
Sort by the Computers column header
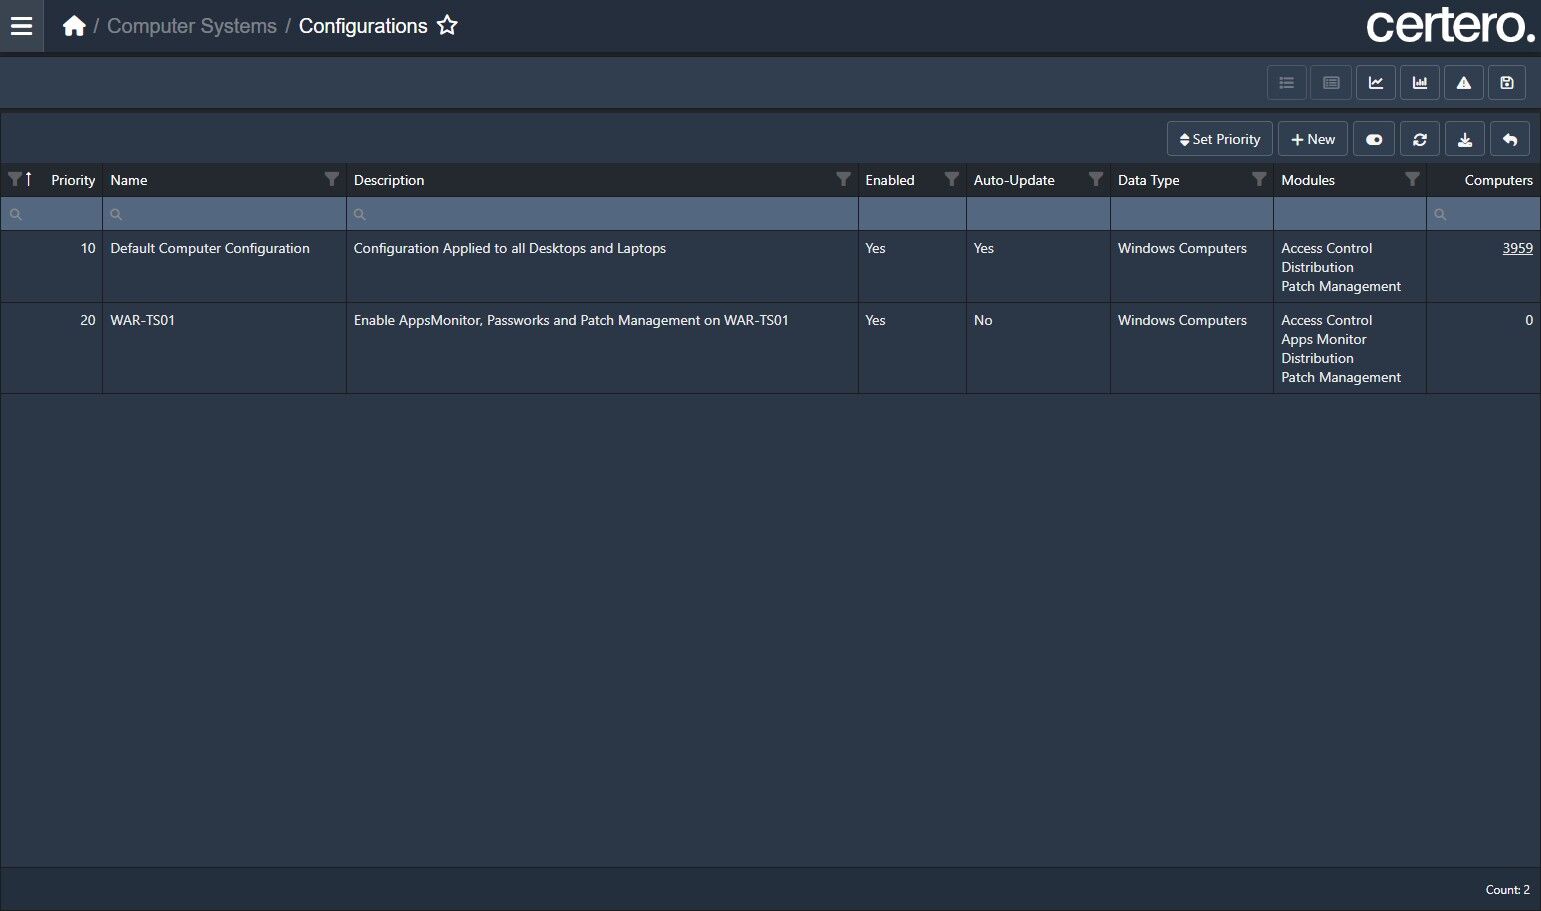click(1498, 180)
